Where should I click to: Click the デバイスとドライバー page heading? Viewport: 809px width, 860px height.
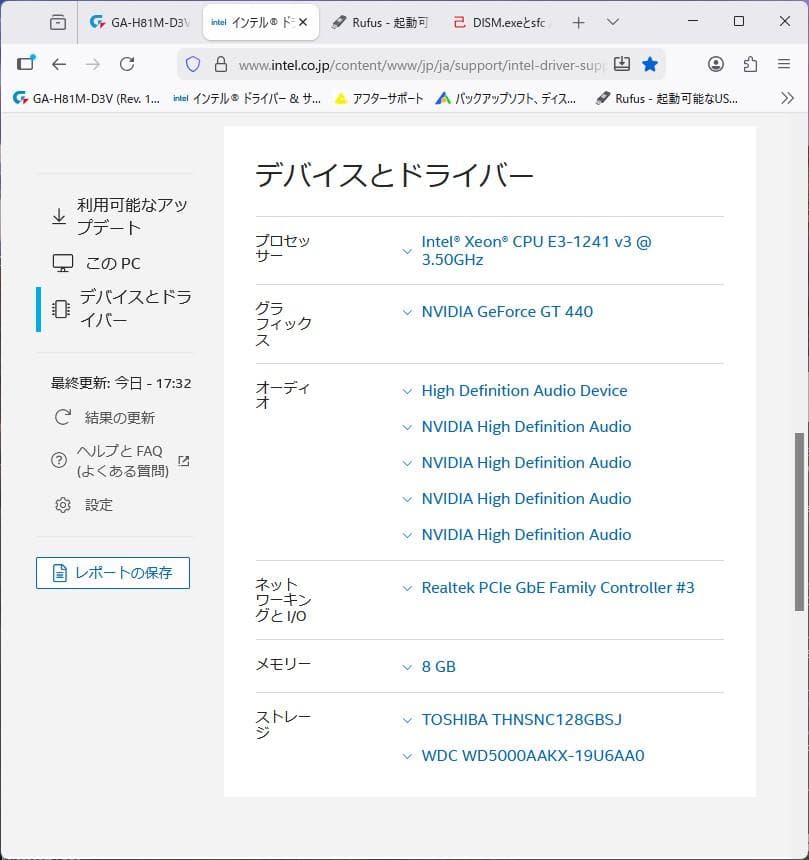394,175
